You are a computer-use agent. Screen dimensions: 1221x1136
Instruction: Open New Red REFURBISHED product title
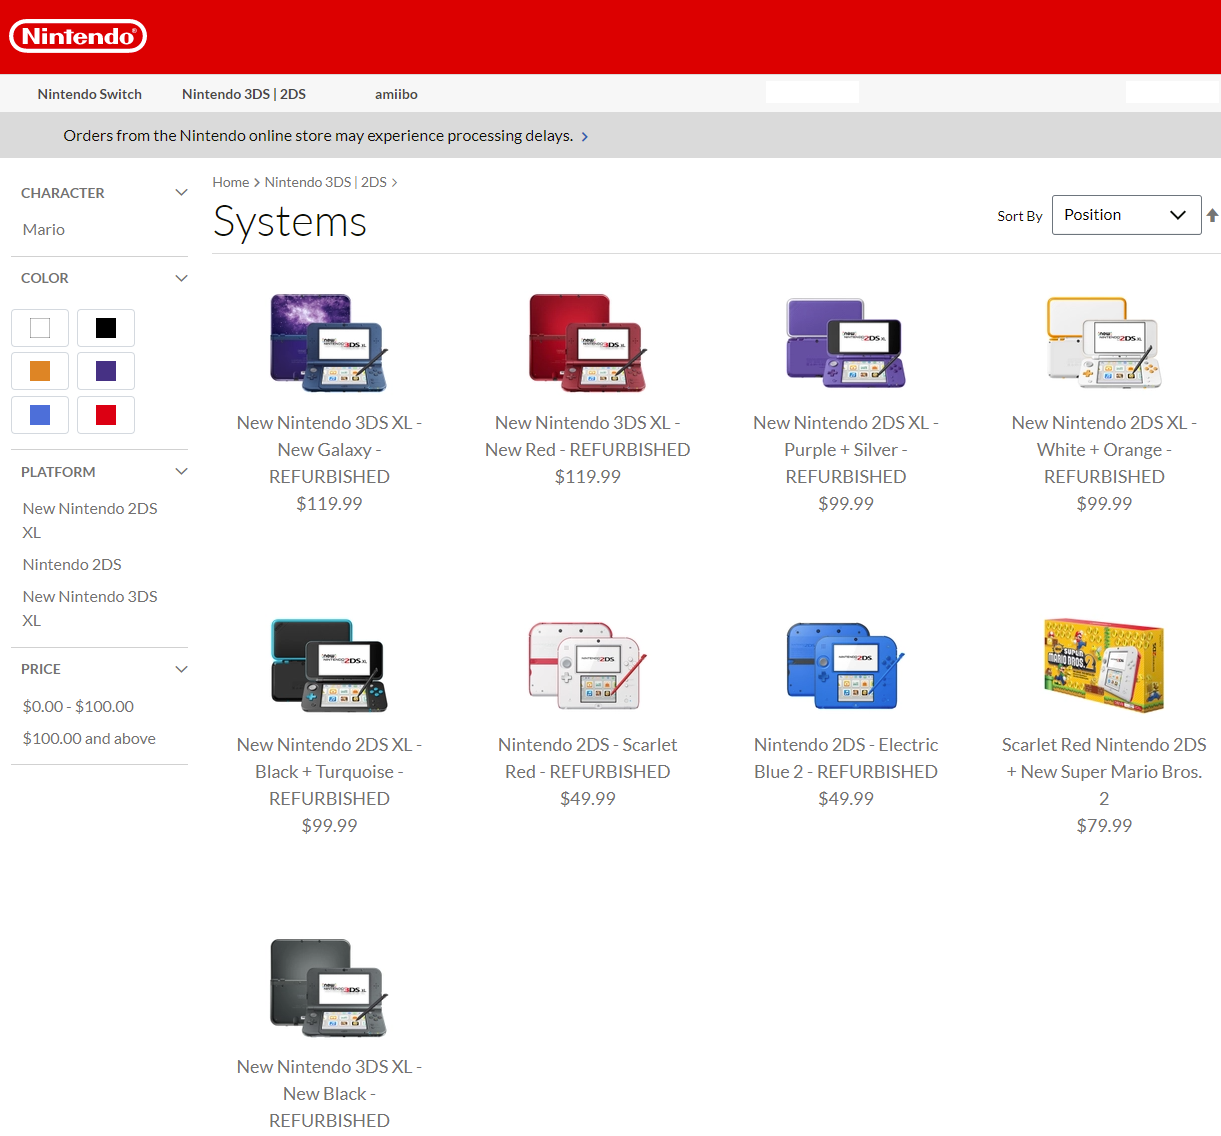[x=588, y=437]
